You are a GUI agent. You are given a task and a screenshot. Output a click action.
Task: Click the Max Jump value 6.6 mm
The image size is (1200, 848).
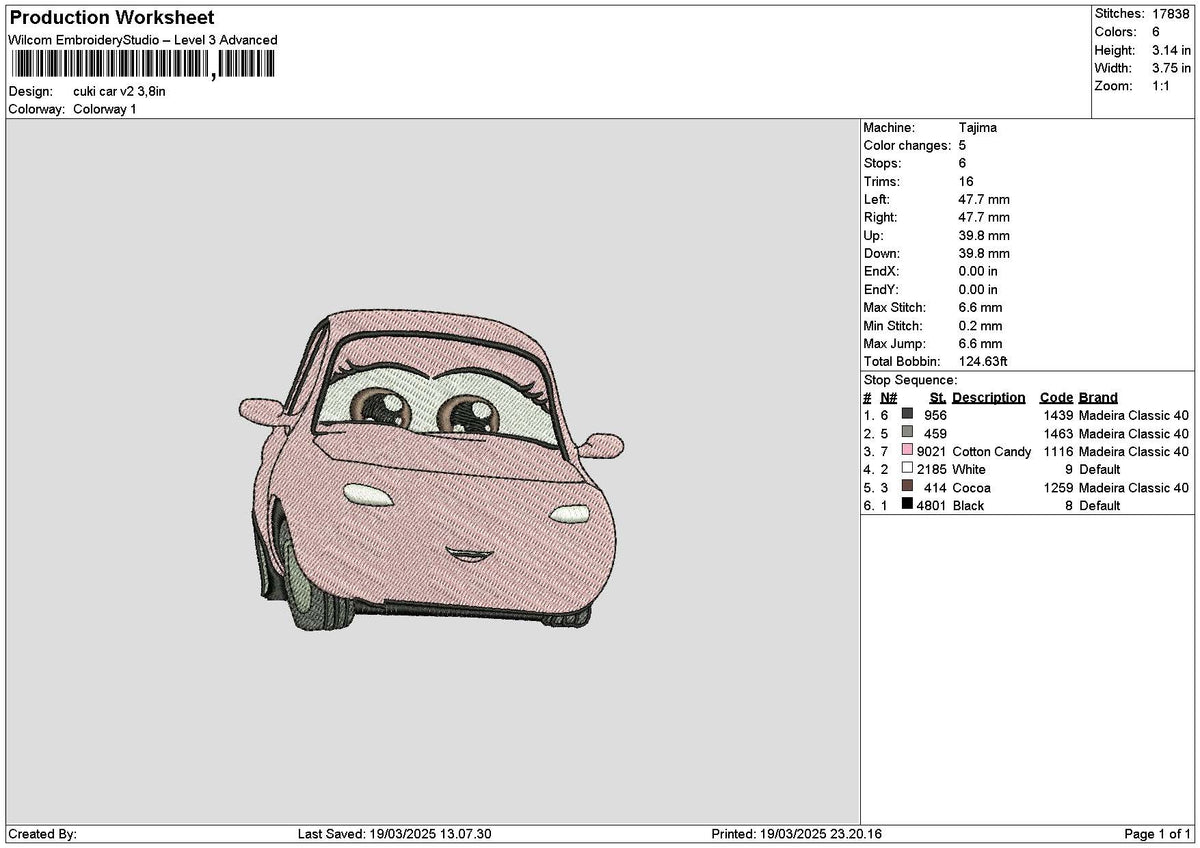[x=980, y=343]
